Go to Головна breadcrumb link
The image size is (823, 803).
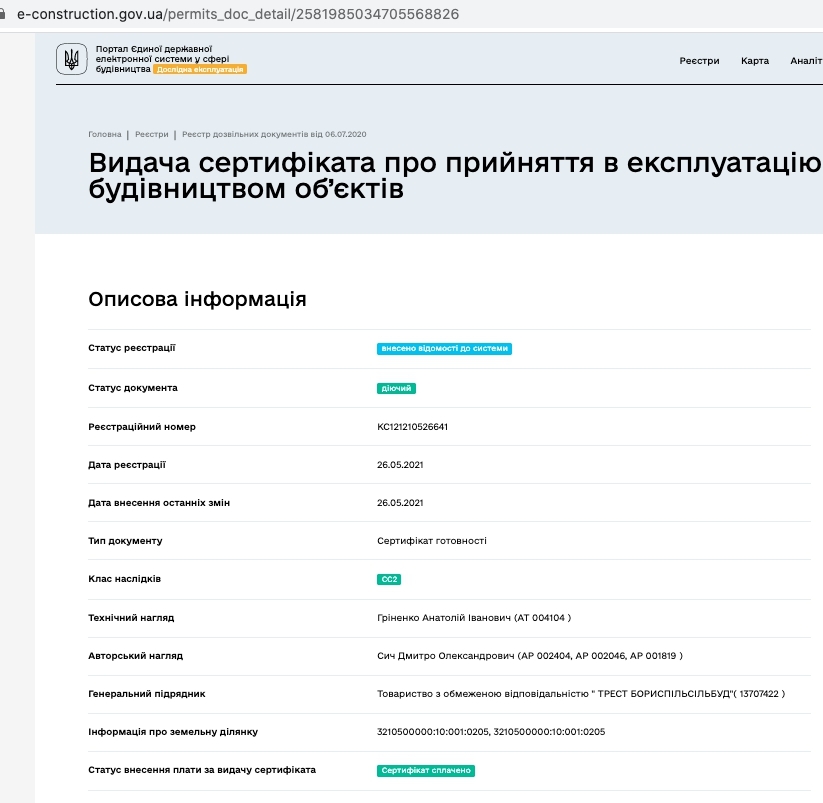click(104, 134)
